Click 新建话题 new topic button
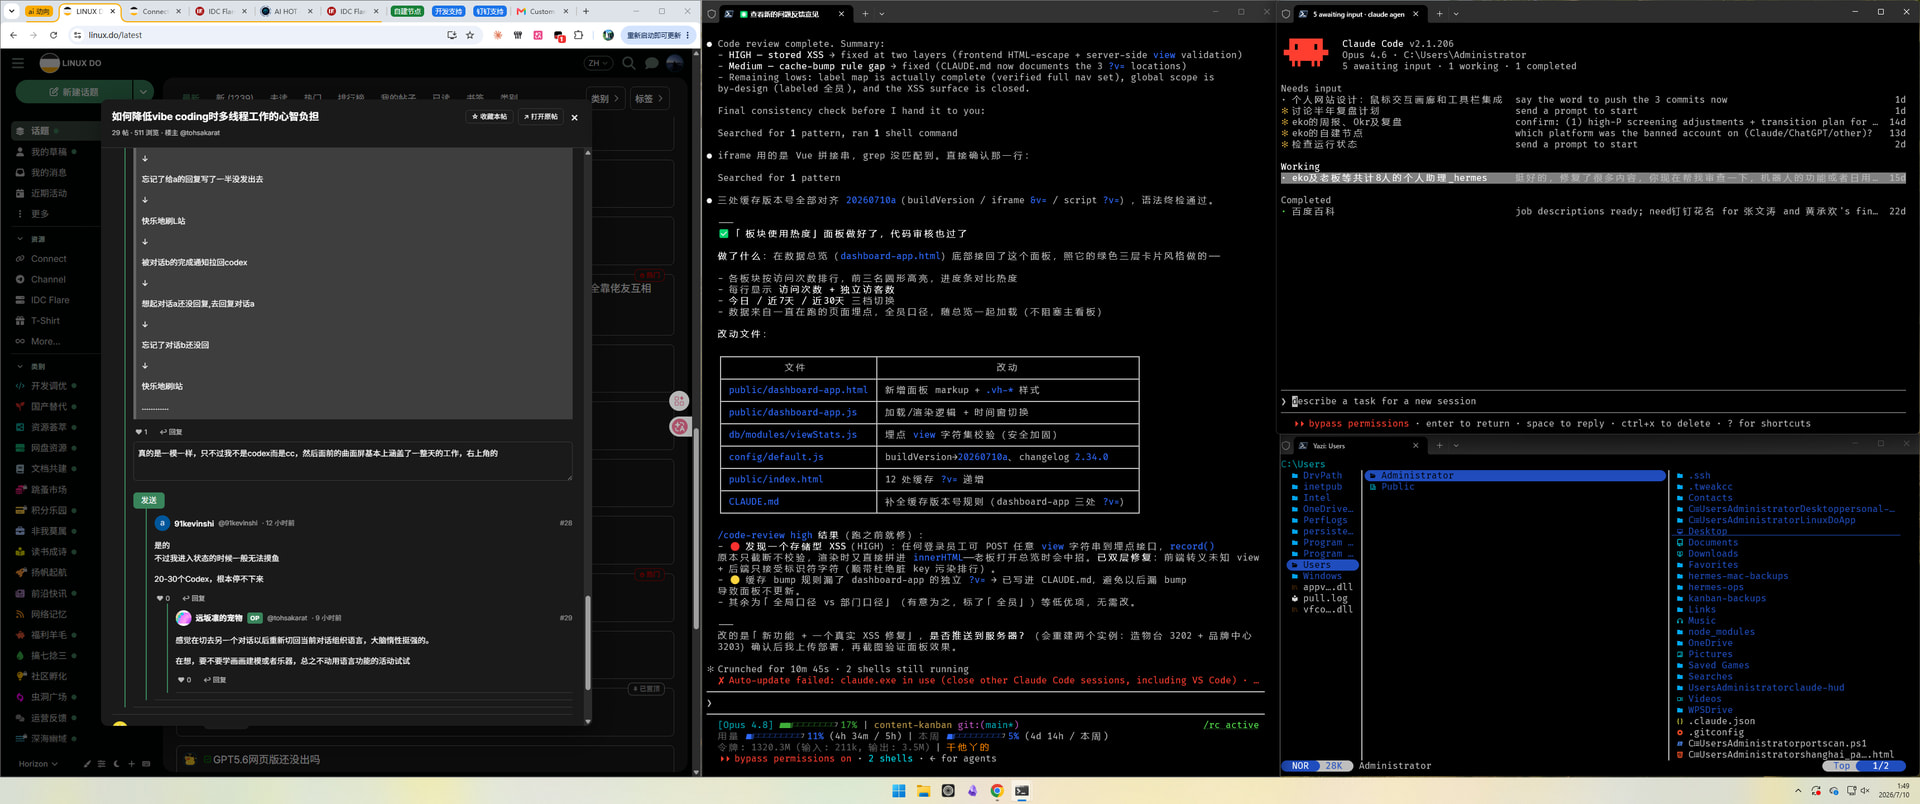The width and height of the screenshot is (1920, 804). (x=75, y=91)
